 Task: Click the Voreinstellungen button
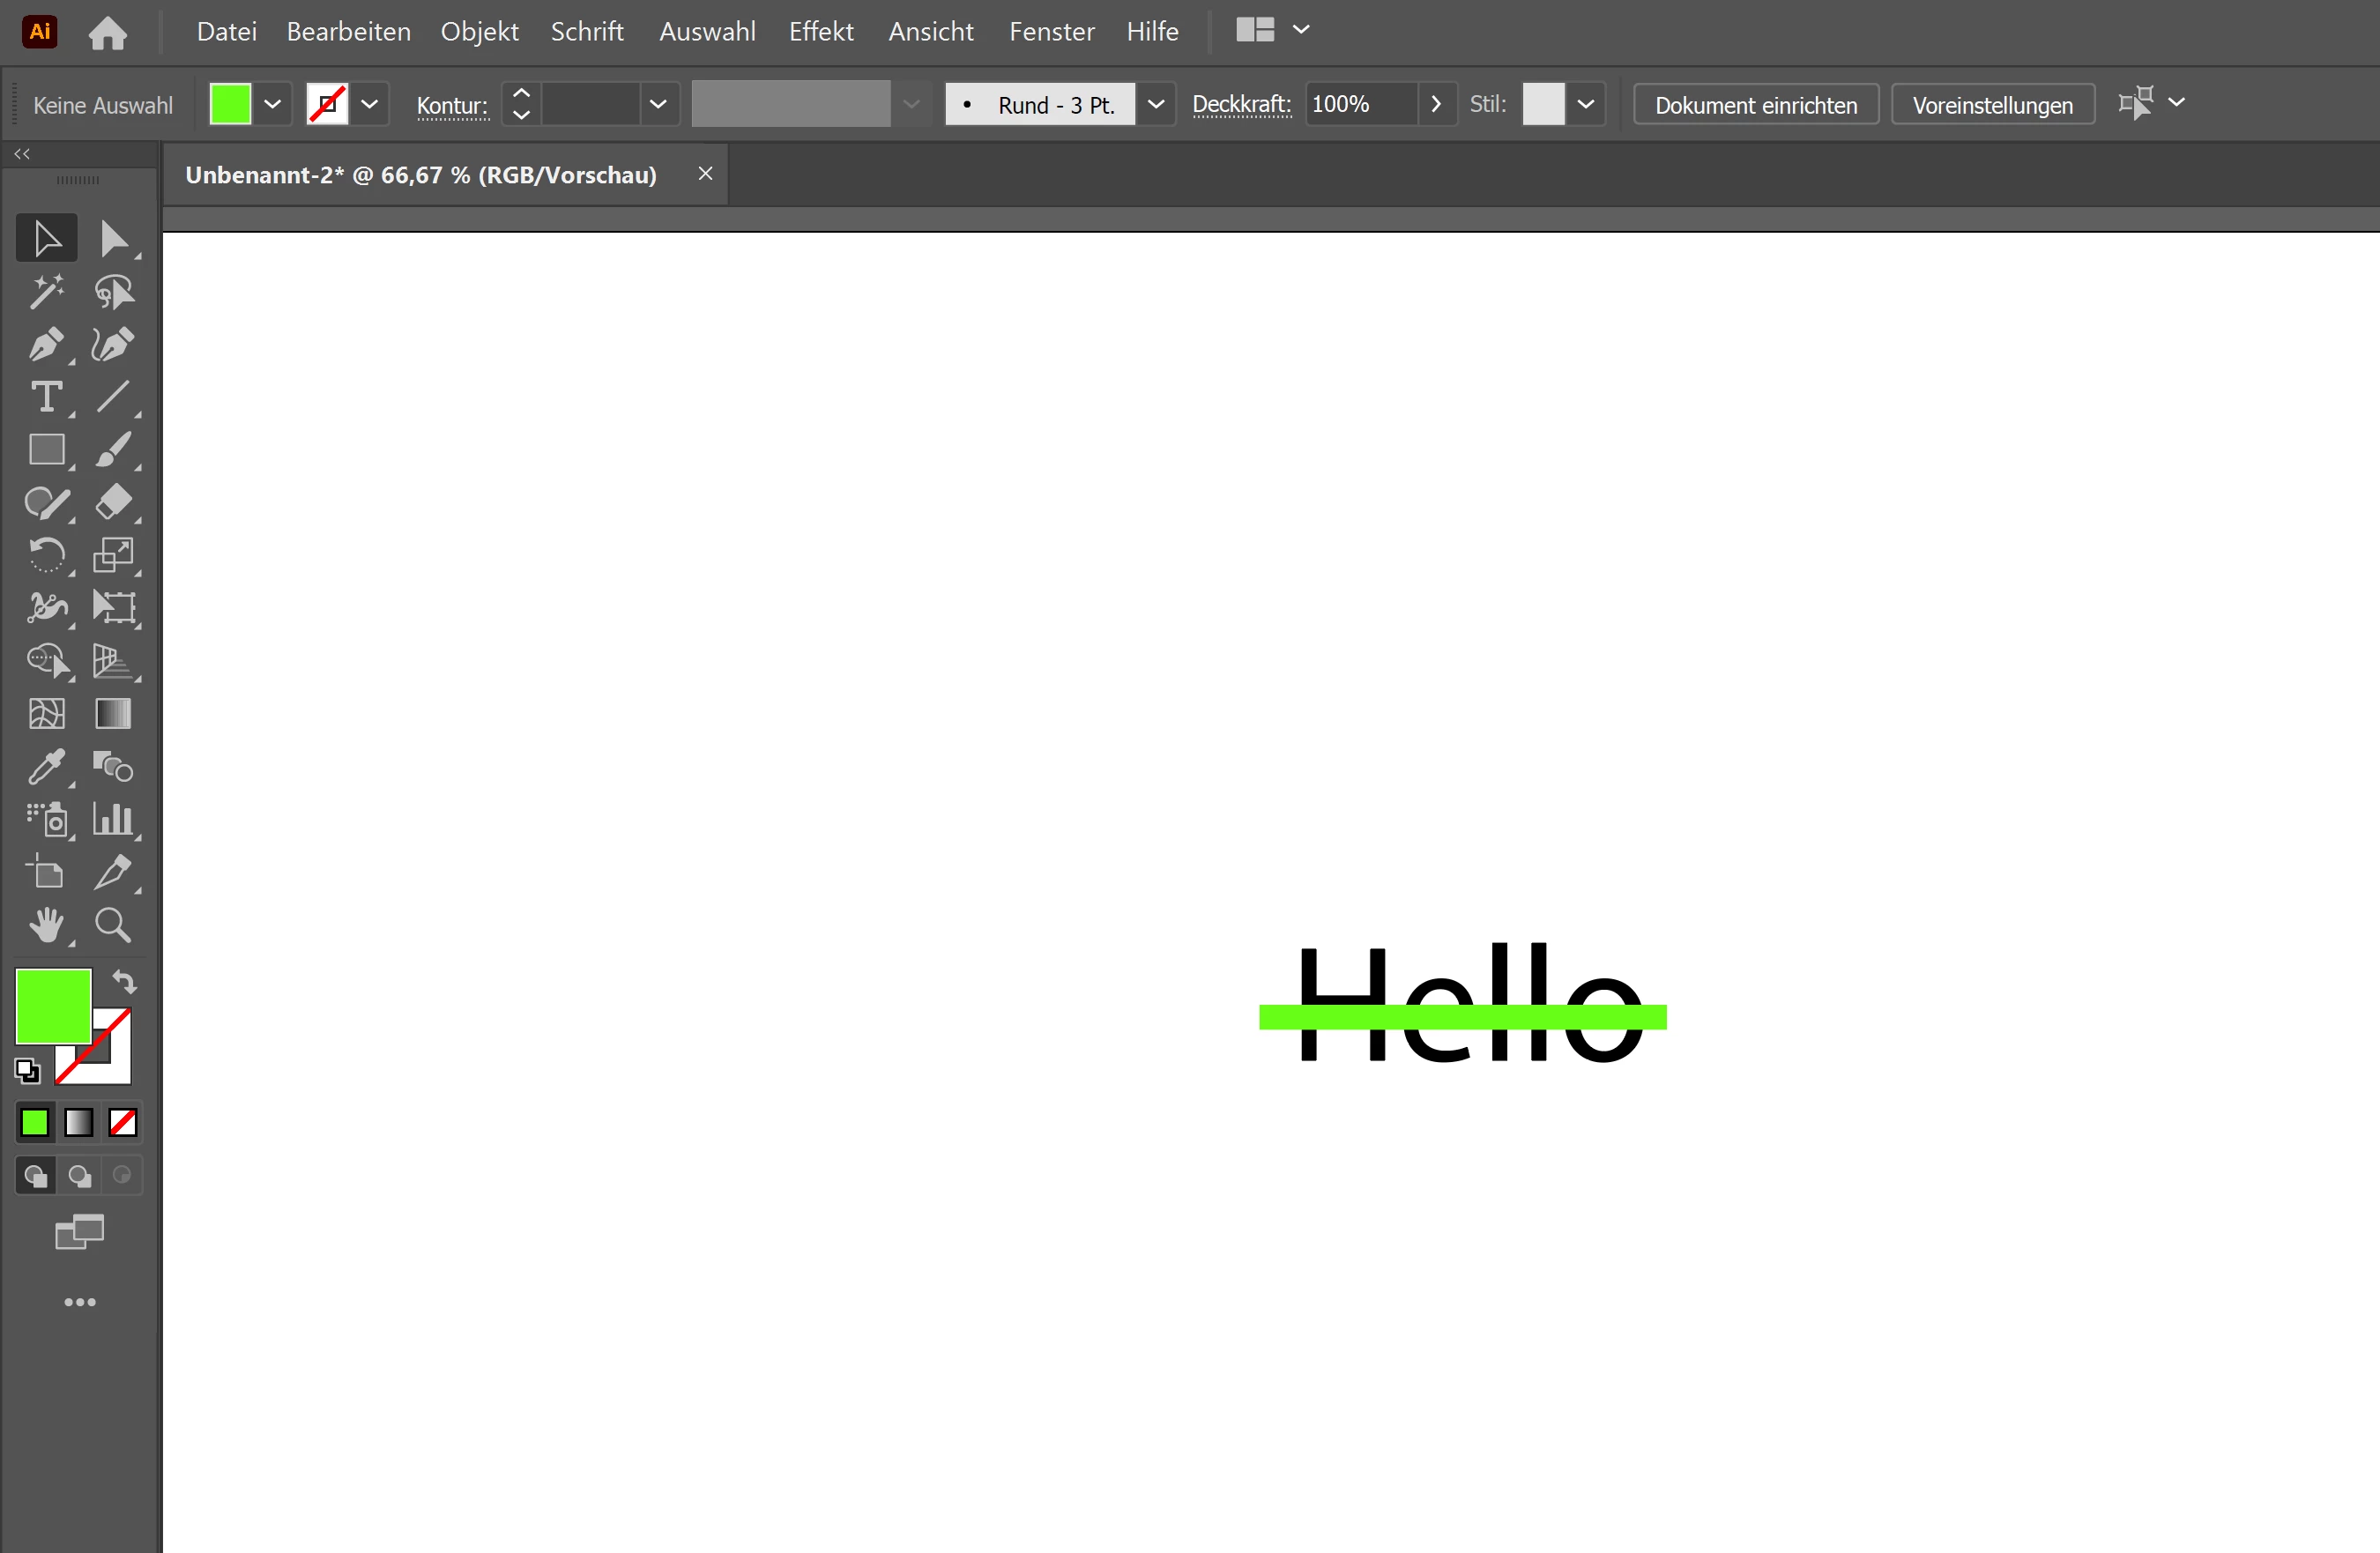pyautogui.click(x=1992, y=105)
